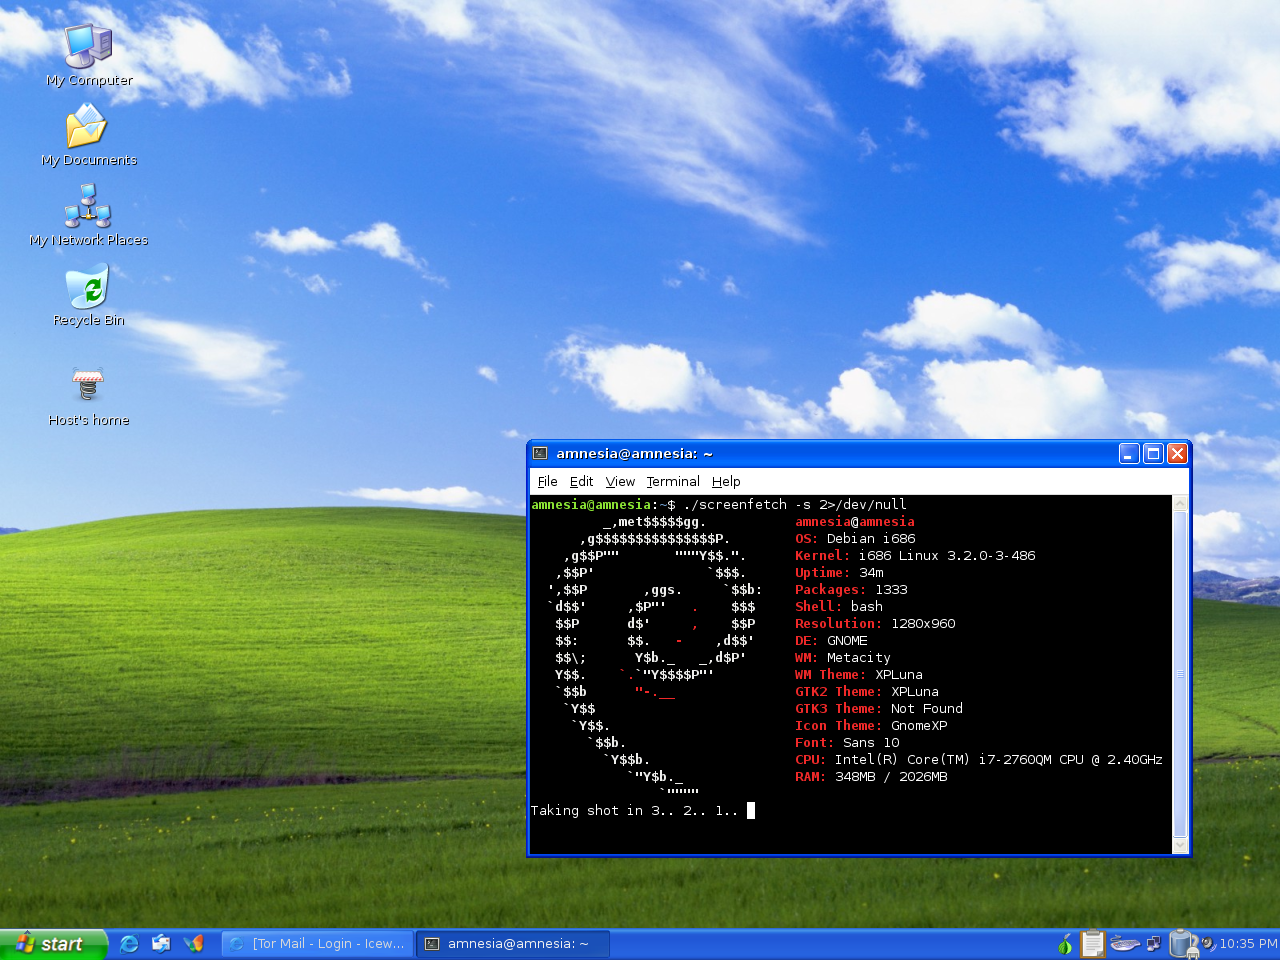Click the 'RAM: 348MB / 2026MB' line
1280x960 pixels.
coord(871,776)
